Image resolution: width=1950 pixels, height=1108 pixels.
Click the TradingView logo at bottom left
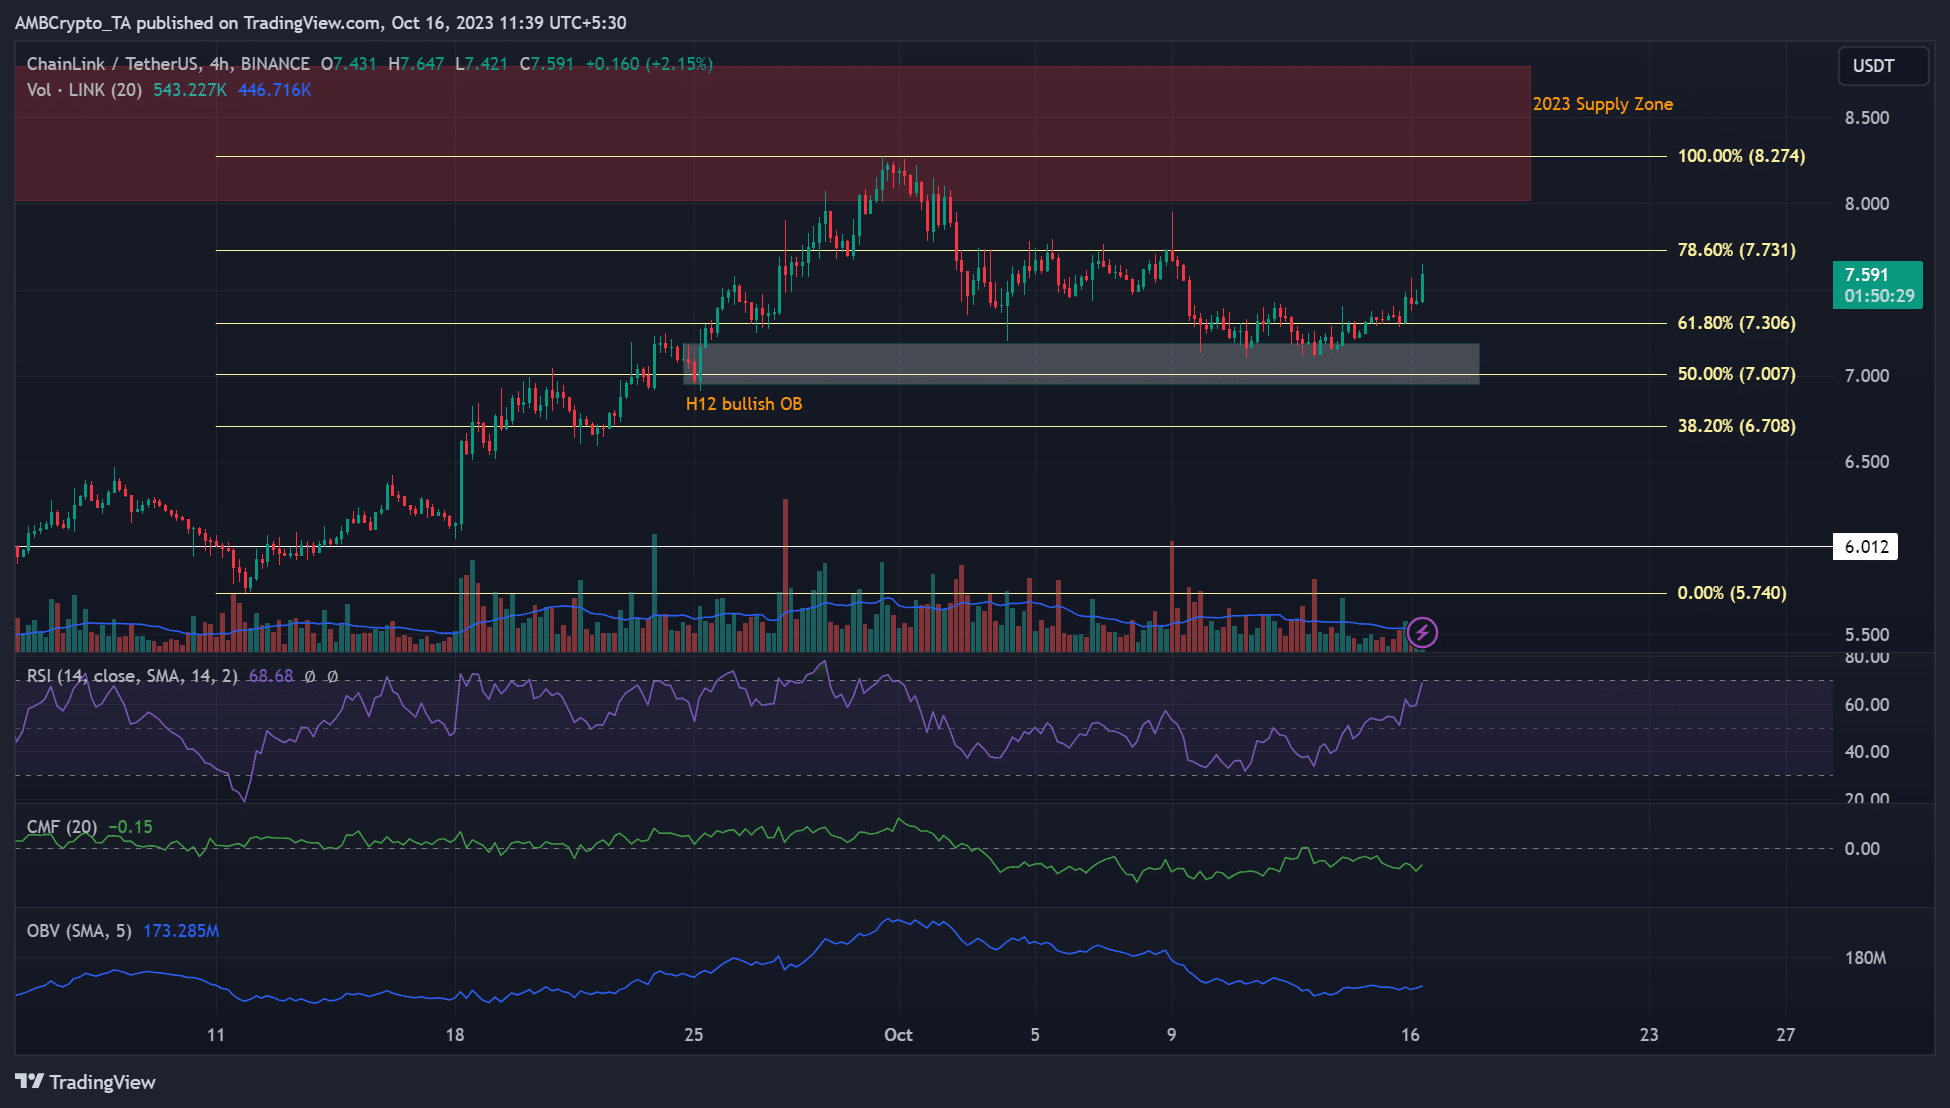point(86,1082)
